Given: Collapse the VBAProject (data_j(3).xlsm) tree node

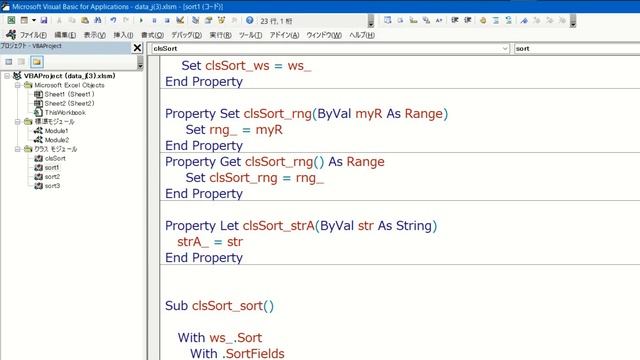Looking at the screenshot, I should (7, 76).
